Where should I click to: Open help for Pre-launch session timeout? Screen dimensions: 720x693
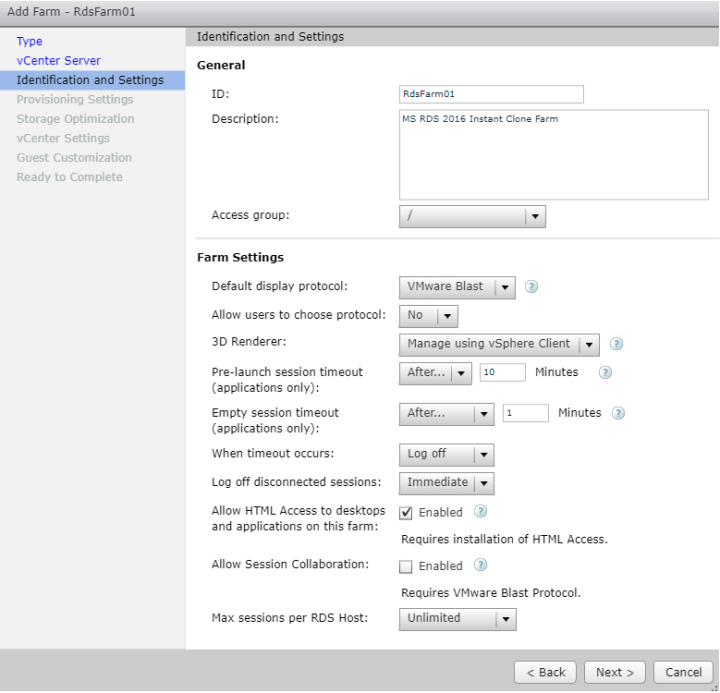point(604,373)
